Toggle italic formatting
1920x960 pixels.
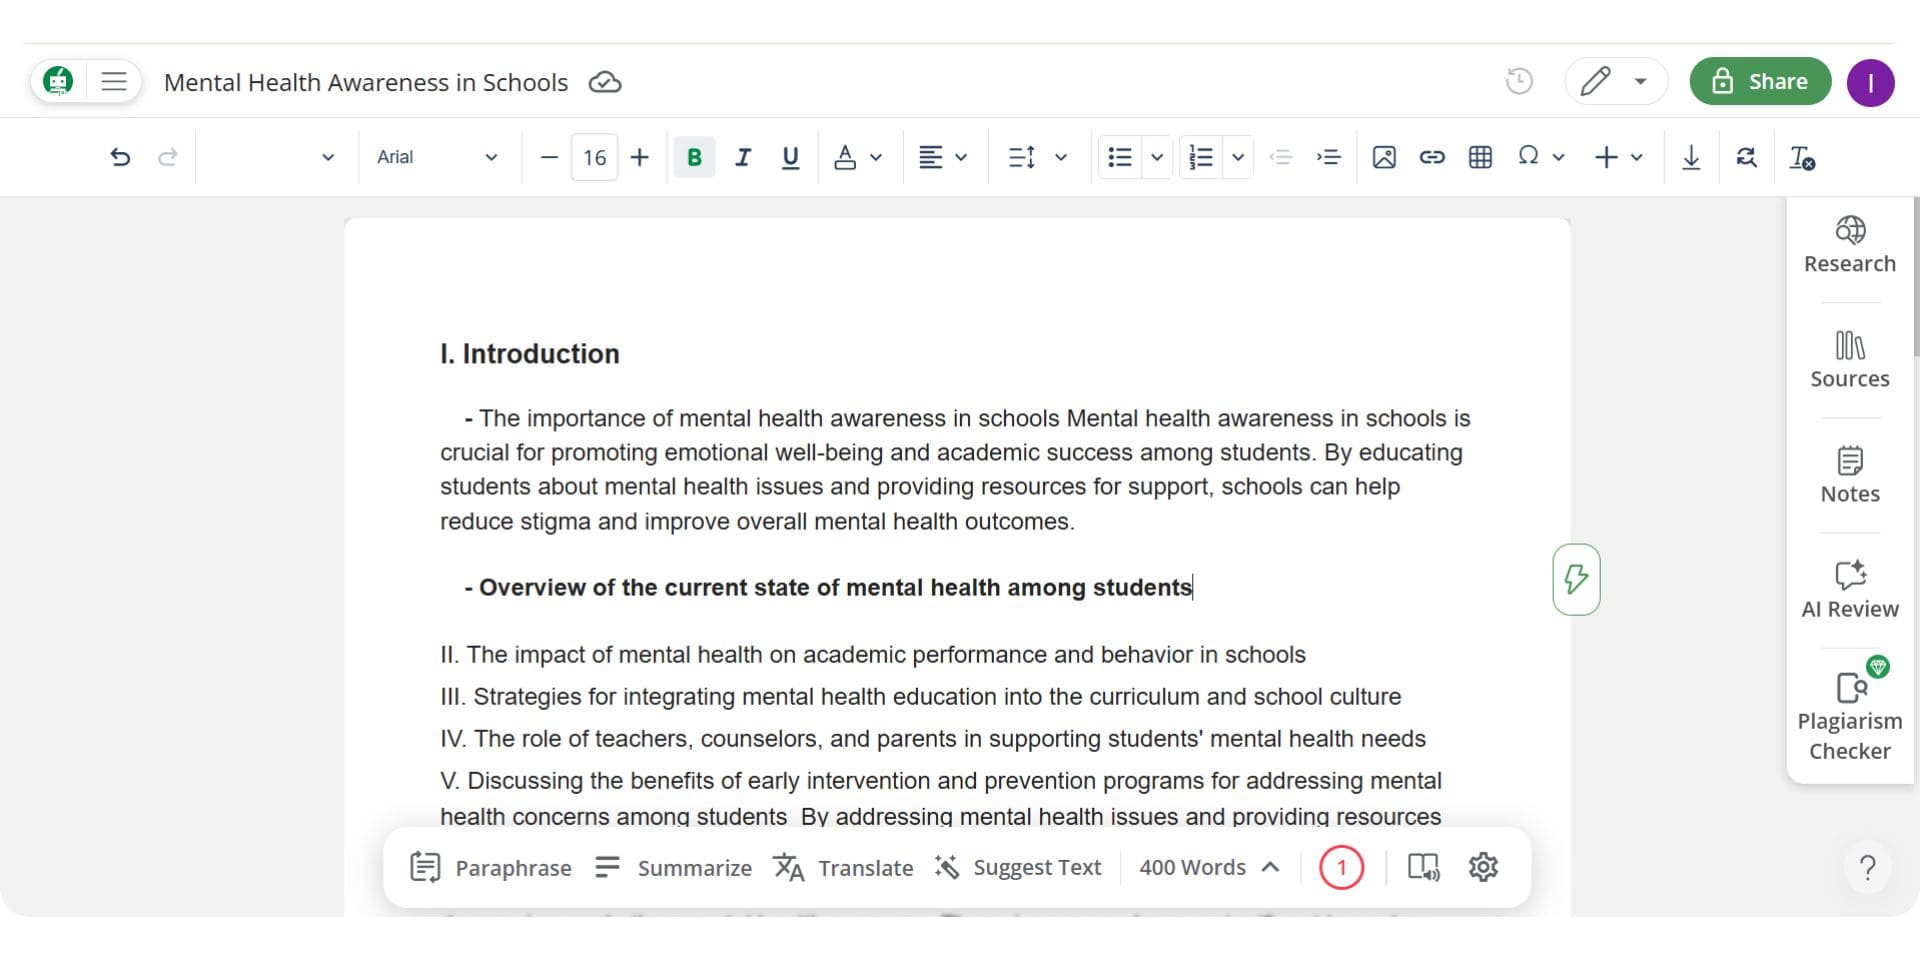[x=742, y=157]
